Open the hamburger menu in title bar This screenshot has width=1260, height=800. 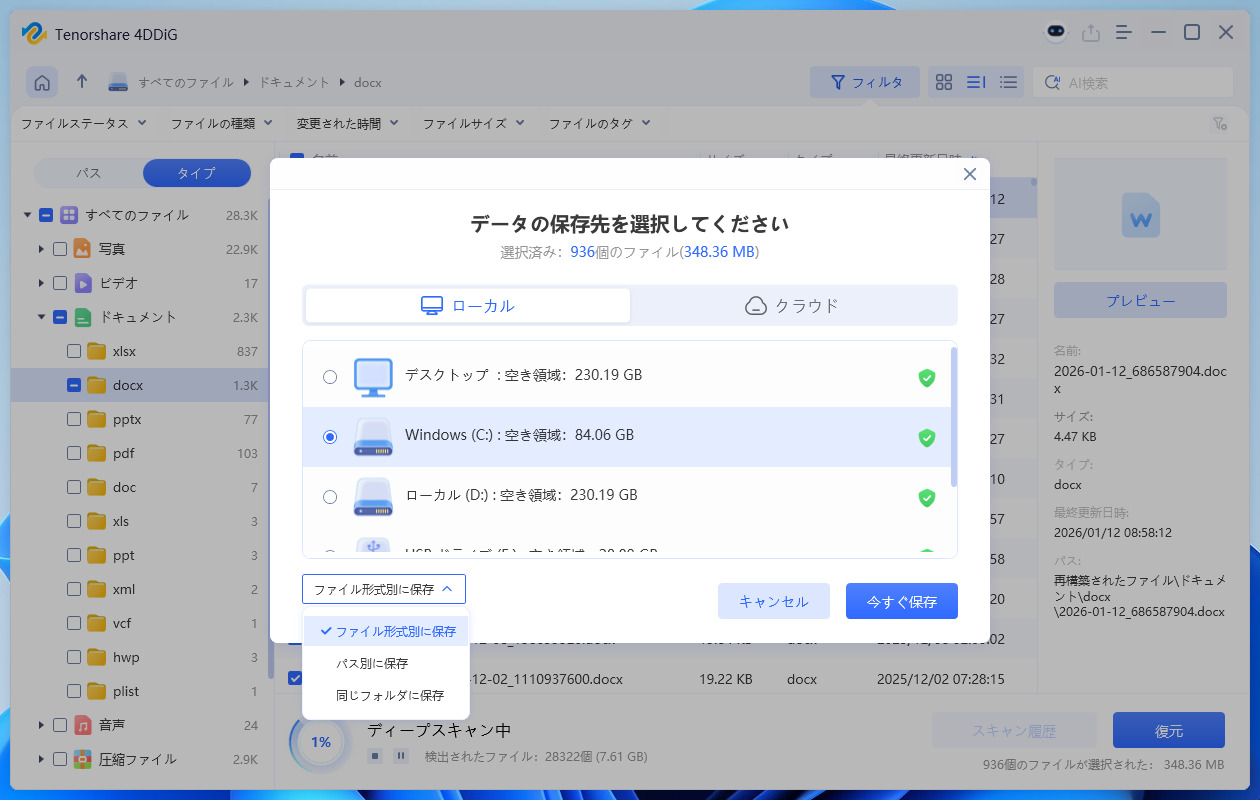coord(1124,33)
